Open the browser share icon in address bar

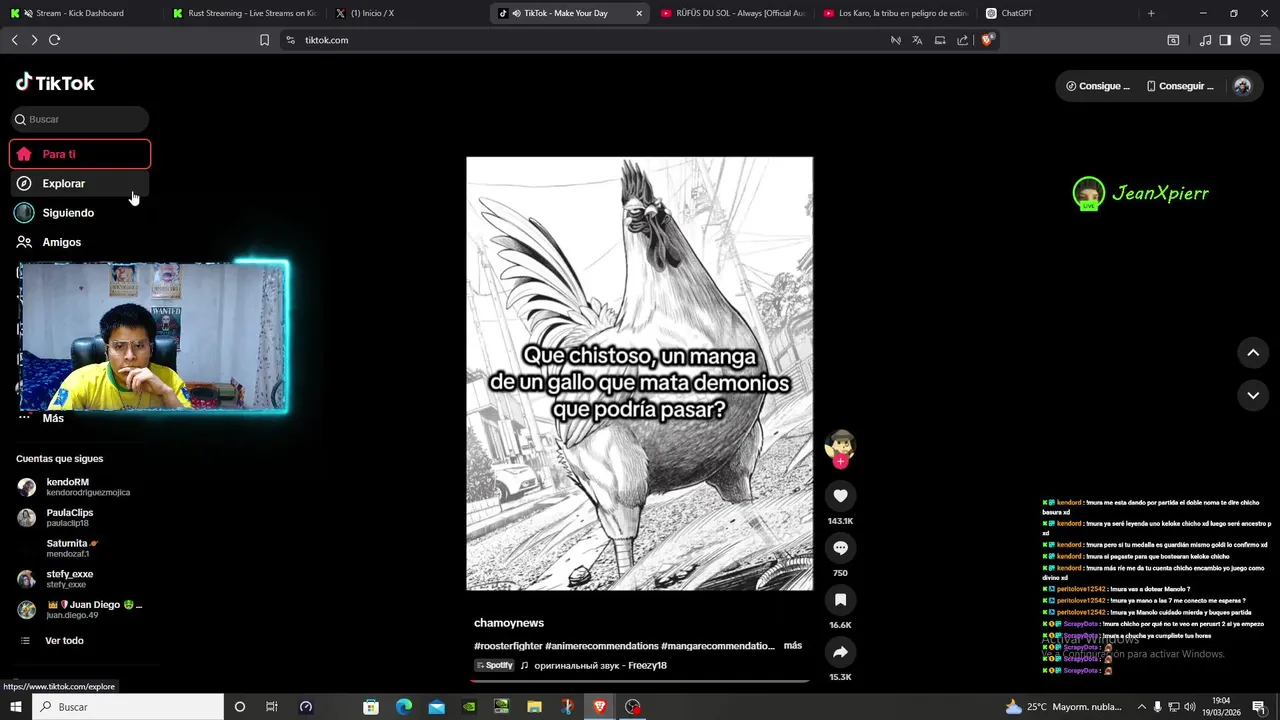(962, 40)
